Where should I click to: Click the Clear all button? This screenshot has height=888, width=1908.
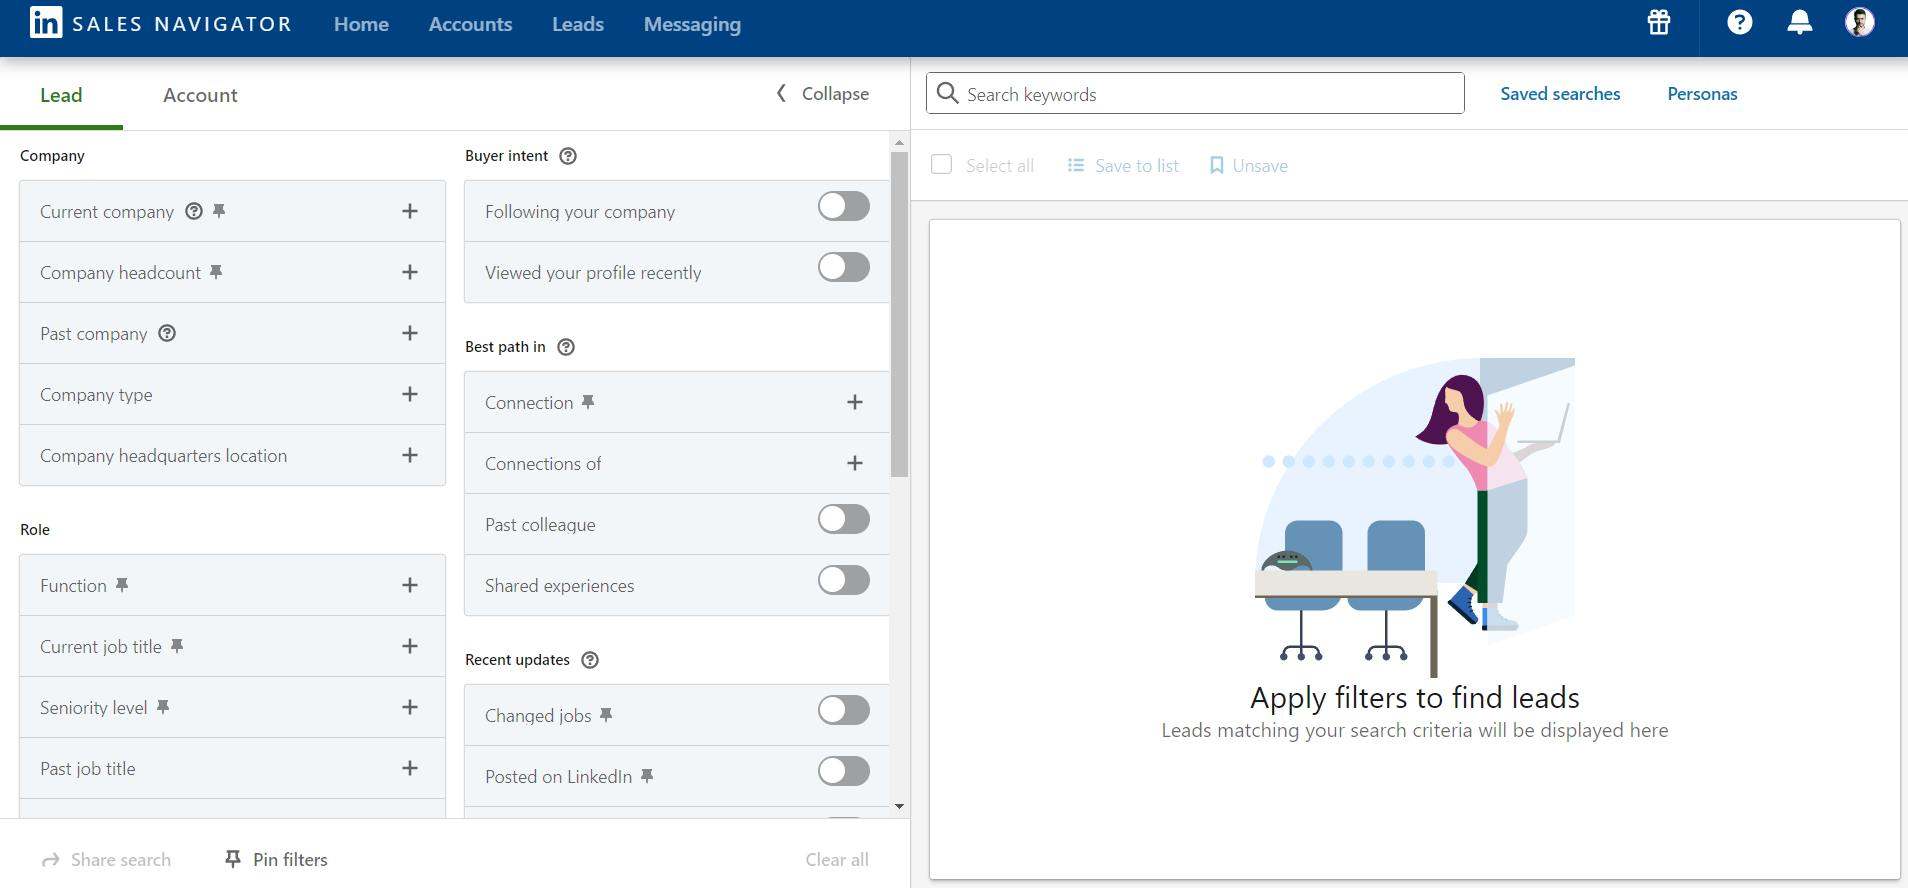837,859
